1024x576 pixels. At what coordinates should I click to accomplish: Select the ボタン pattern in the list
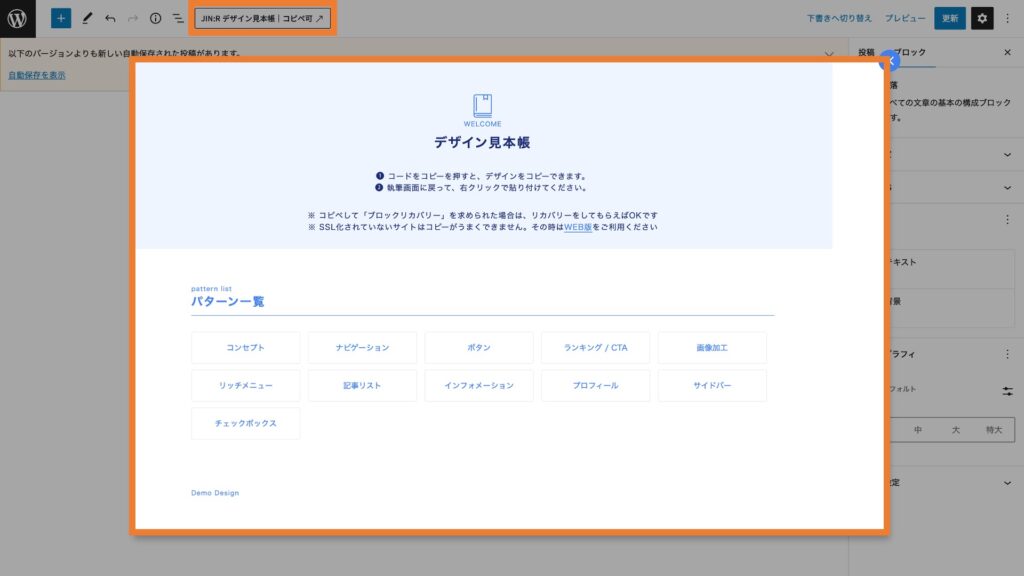point(480,347)
